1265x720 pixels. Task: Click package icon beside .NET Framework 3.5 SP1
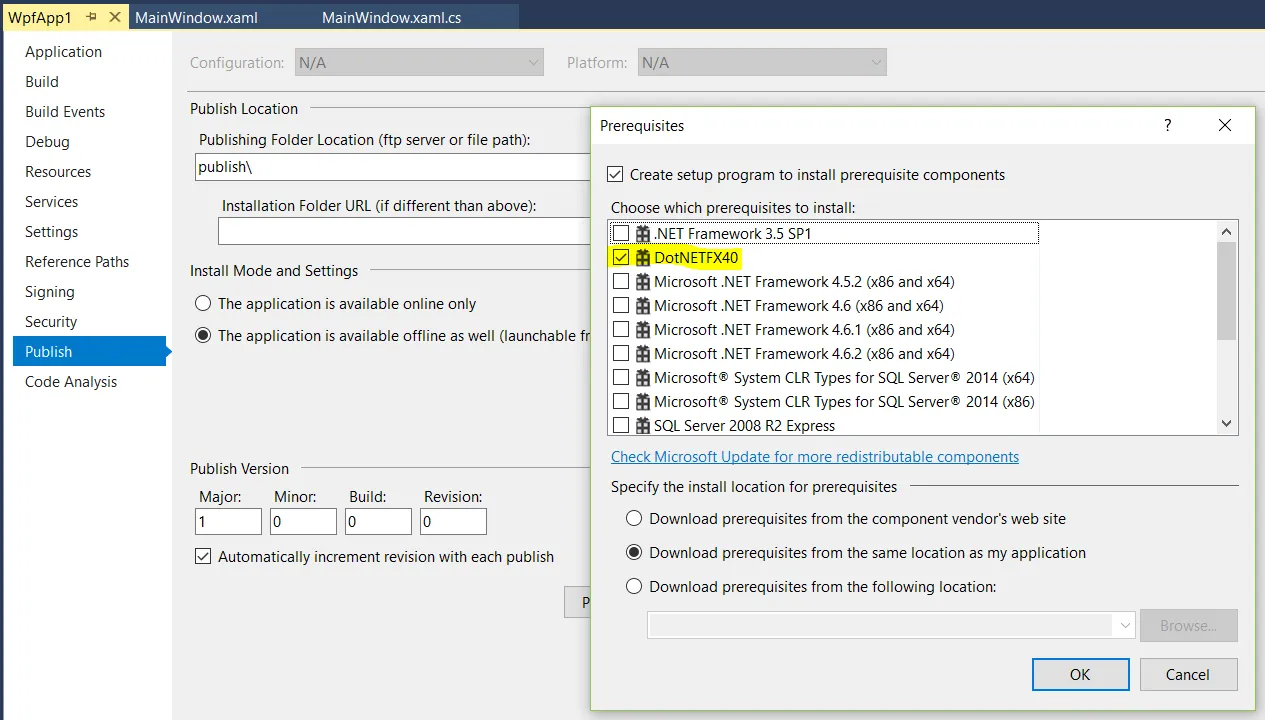pos(643,234)
